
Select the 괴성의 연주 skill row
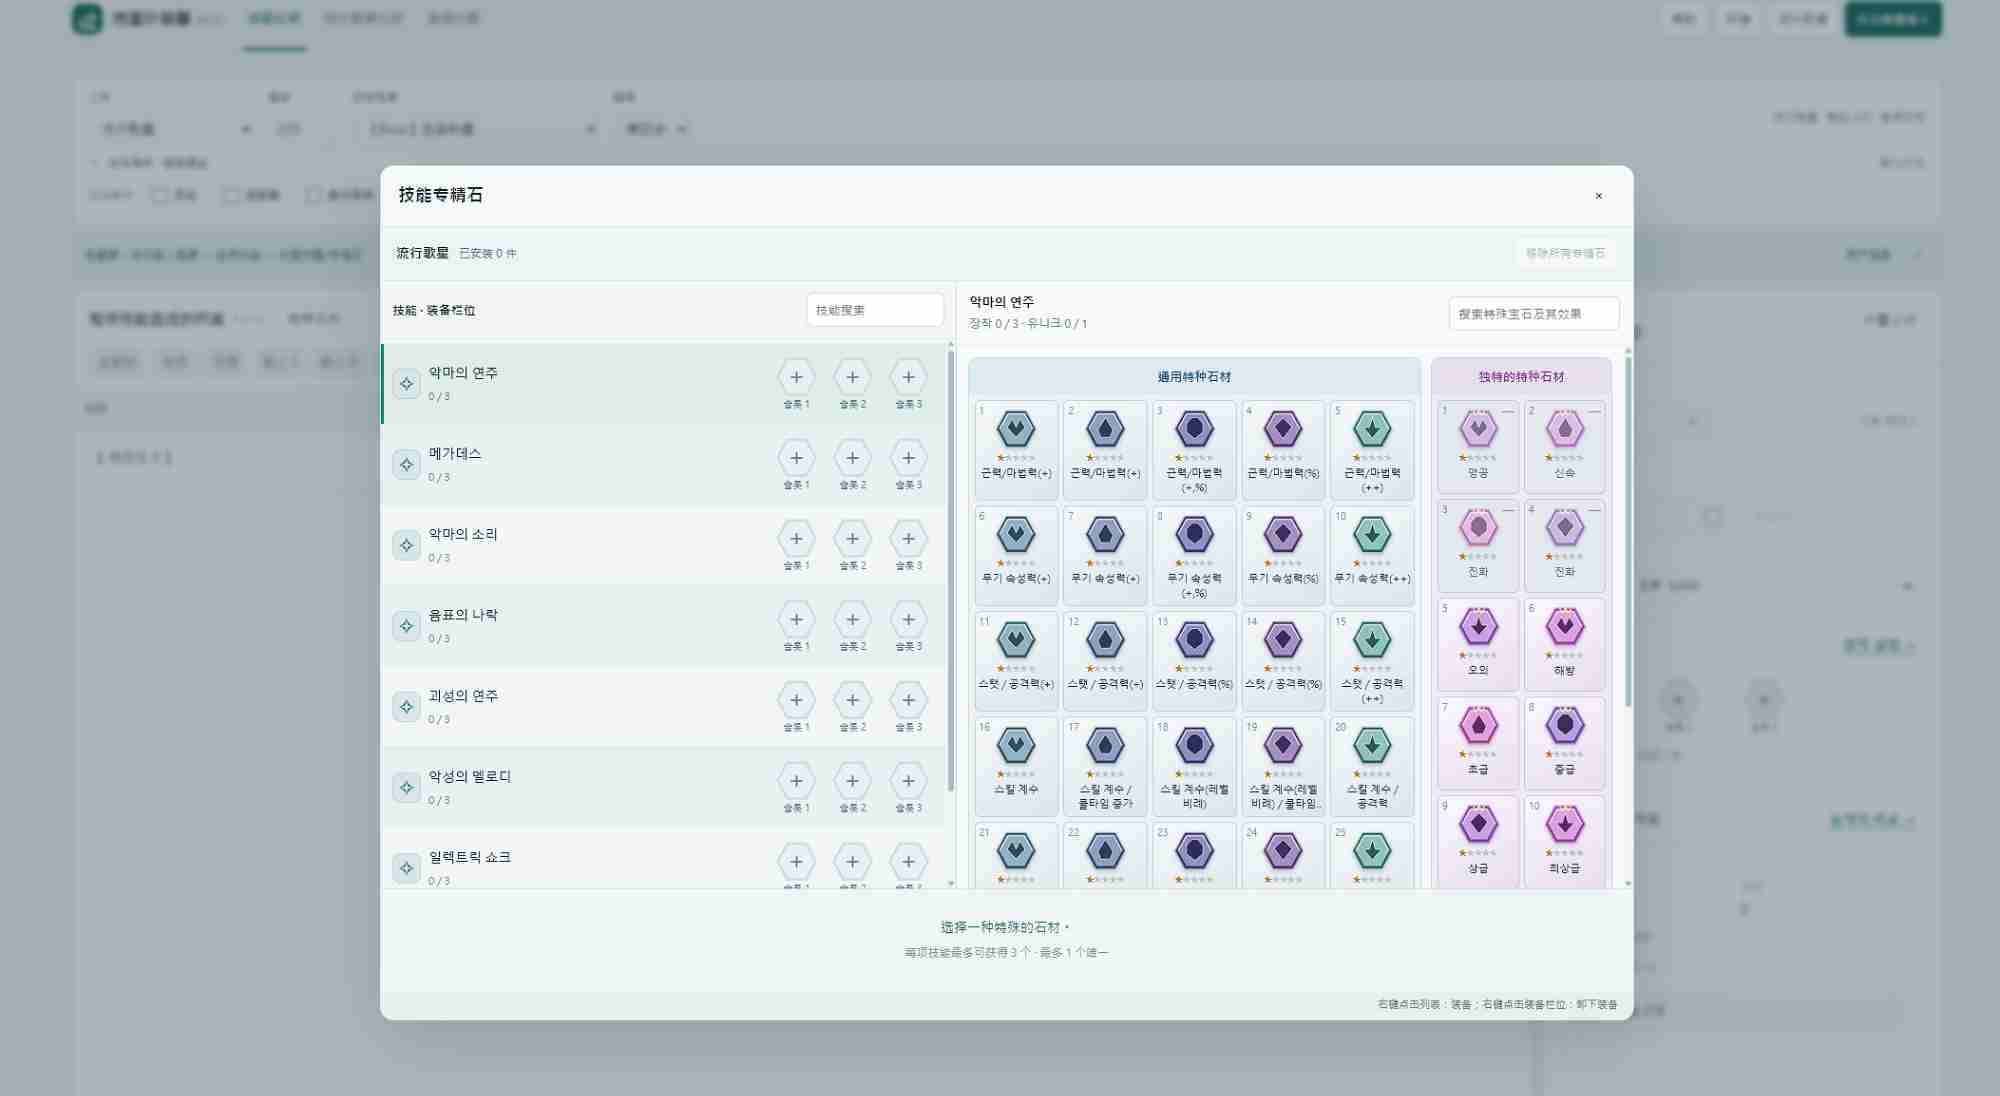coord(663,707)
